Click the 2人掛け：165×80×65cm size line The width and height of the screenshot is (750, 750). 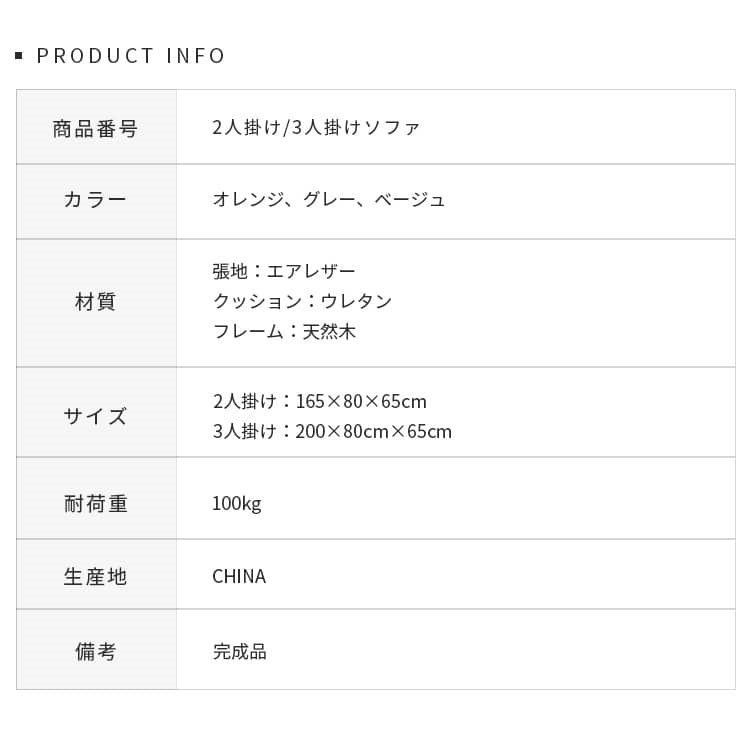coord(319,402)
